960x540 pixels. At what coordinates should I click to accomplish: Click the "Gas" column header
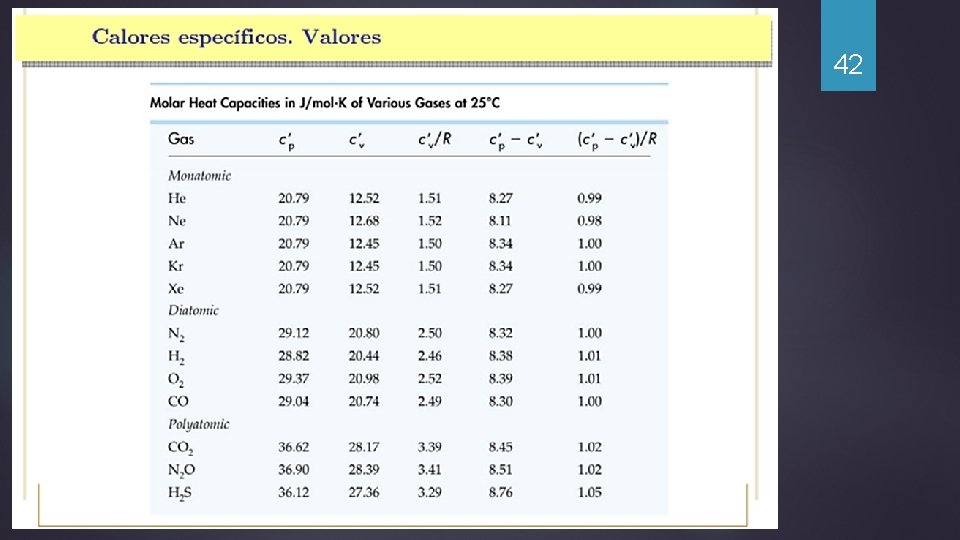click(x=181, y=139)
